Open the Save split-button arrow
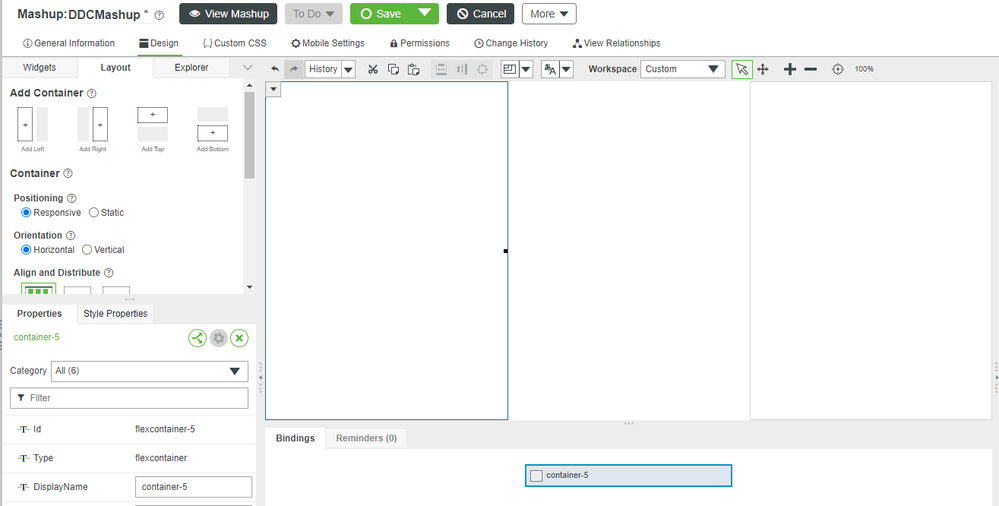Screen dimensions: 999x506 (424, 13)
